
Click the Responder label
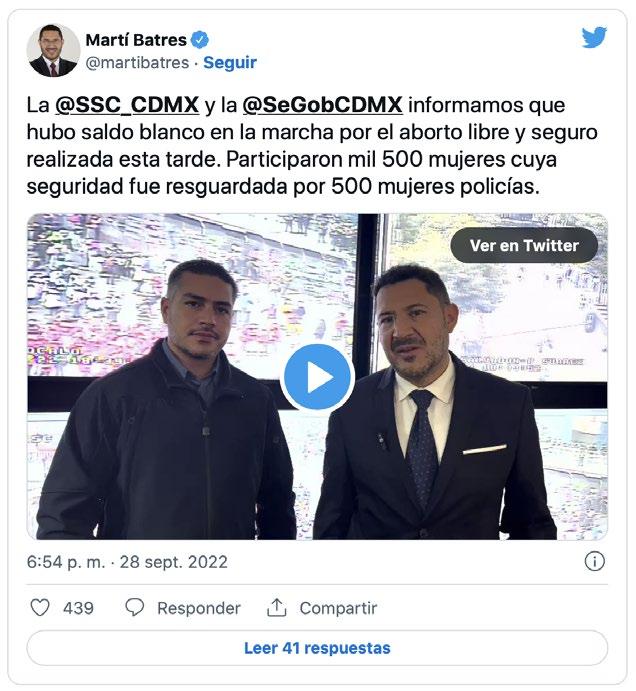click(x=199, y=608)
